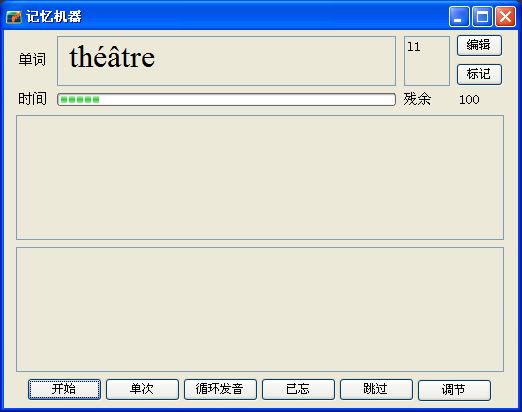
Task: Click the 单词 label
Action: pos(32,60)
